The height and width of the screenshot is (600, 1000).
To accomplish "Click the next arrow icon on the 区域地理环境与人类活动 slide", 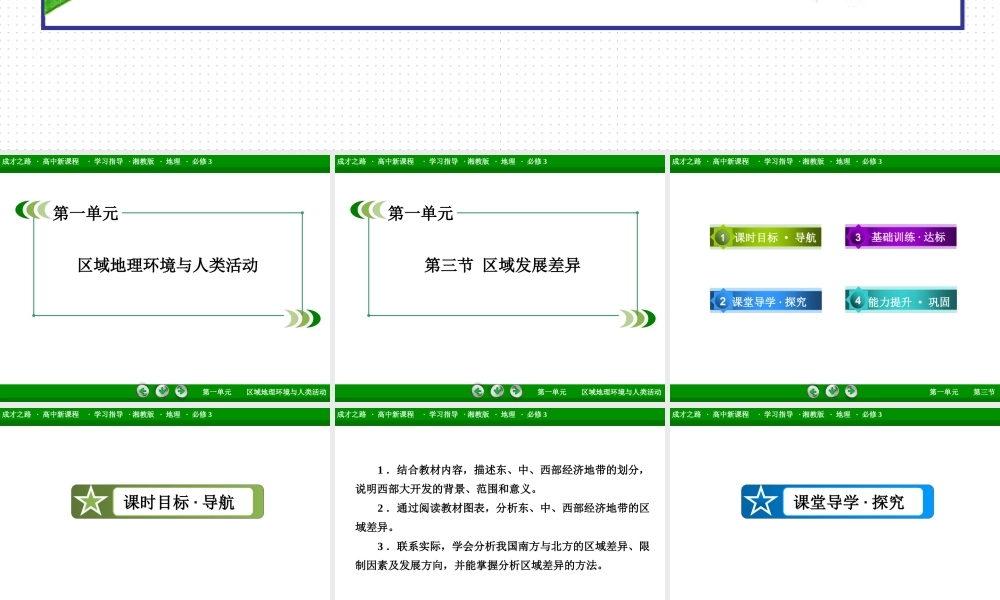I will pos(181,391).
